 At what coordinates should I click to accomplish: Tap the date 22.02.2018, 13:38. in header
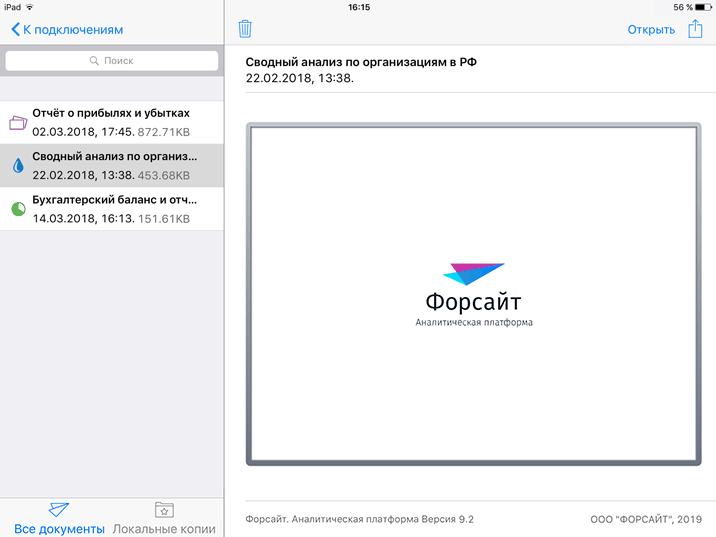[300, 79]
